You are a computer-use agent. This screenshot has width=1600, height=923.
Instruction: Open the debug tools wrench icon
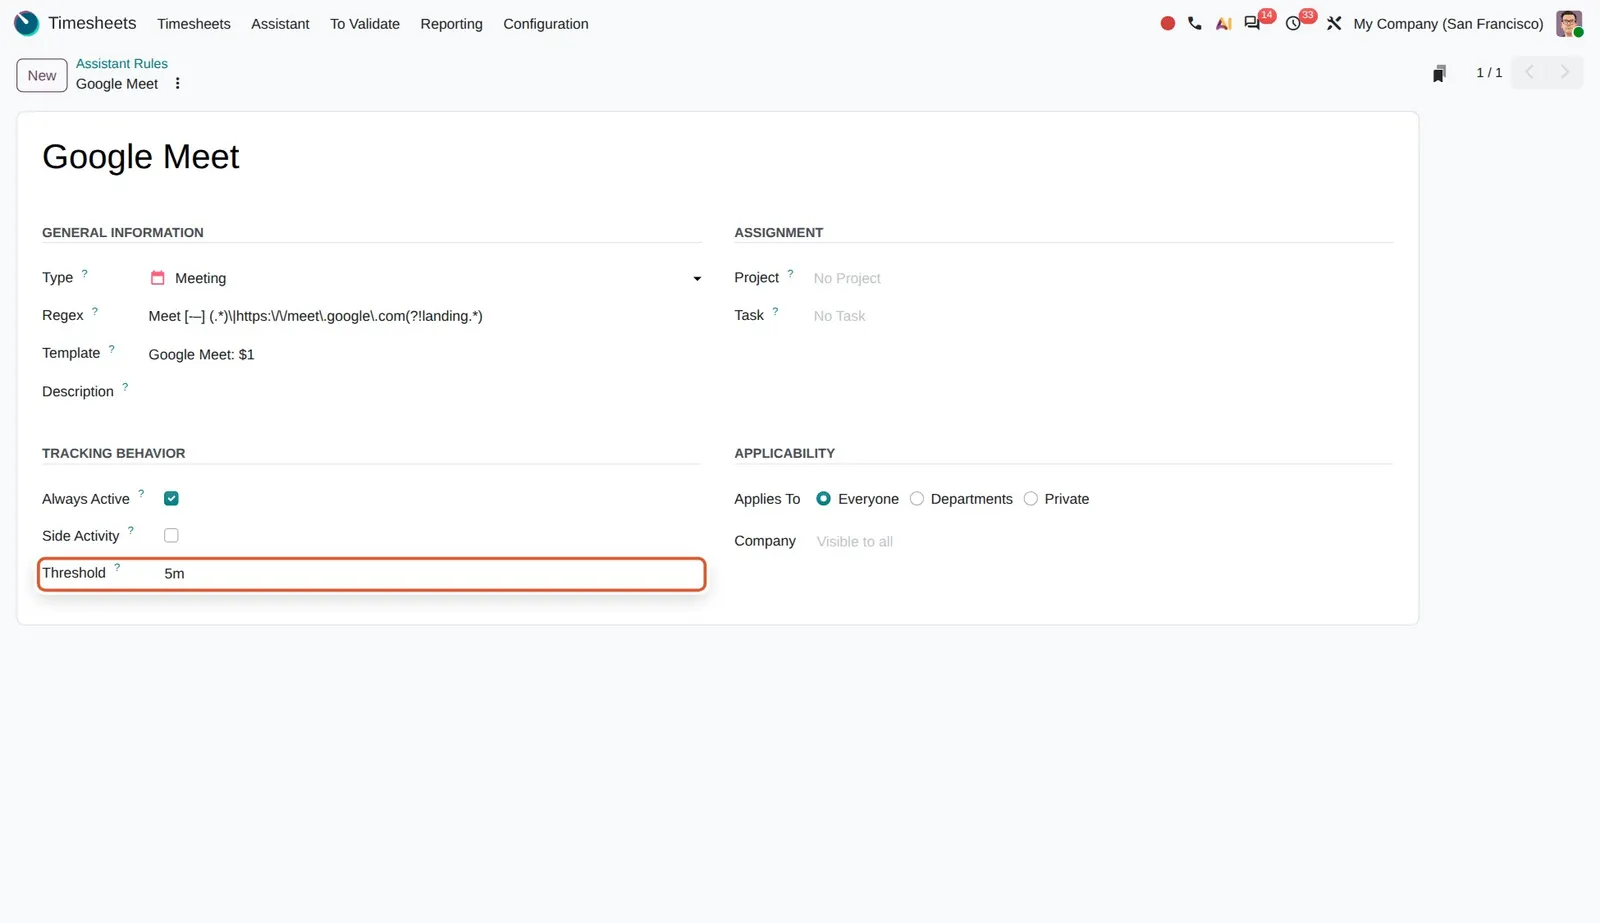coord(1334,23)
